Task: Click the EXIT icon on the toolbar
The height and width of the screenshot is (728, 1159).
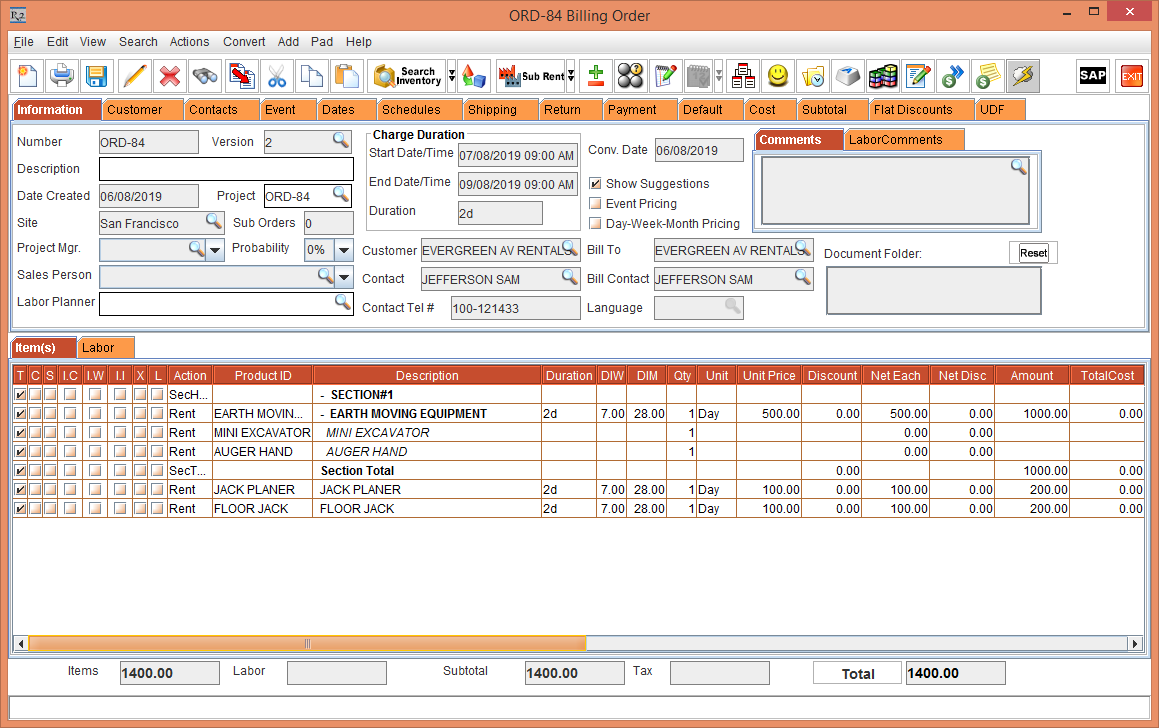Action: coord(1131,75)
